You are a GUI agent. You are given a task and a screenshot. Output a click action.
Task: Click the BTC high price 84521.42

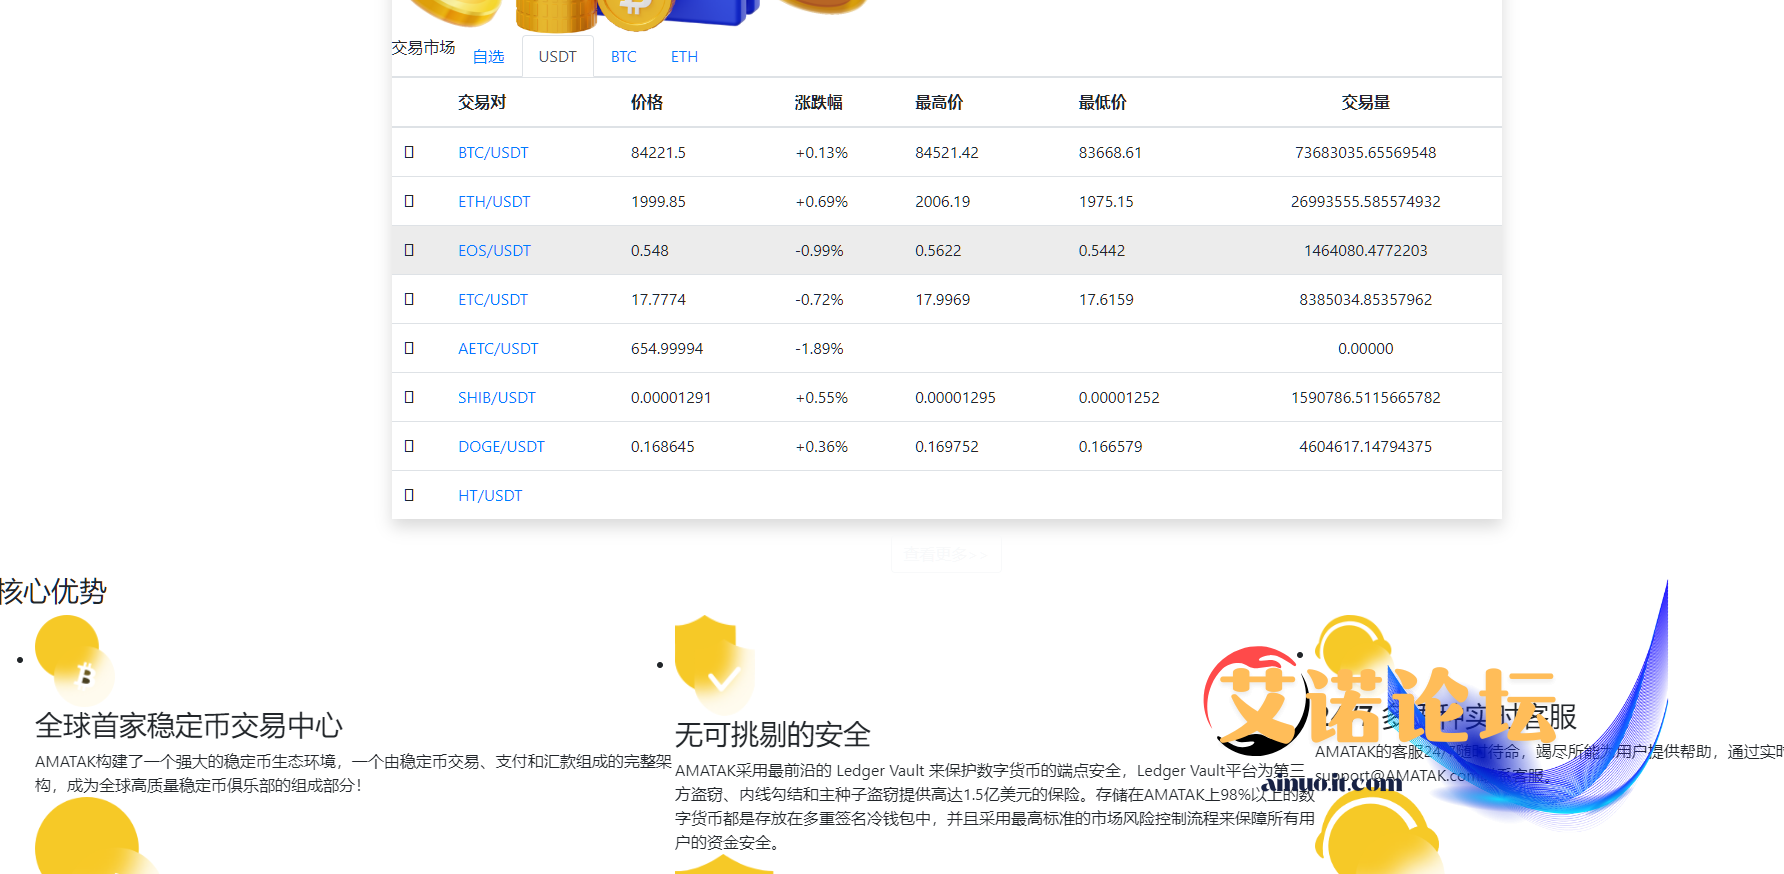tap(947, 153)
